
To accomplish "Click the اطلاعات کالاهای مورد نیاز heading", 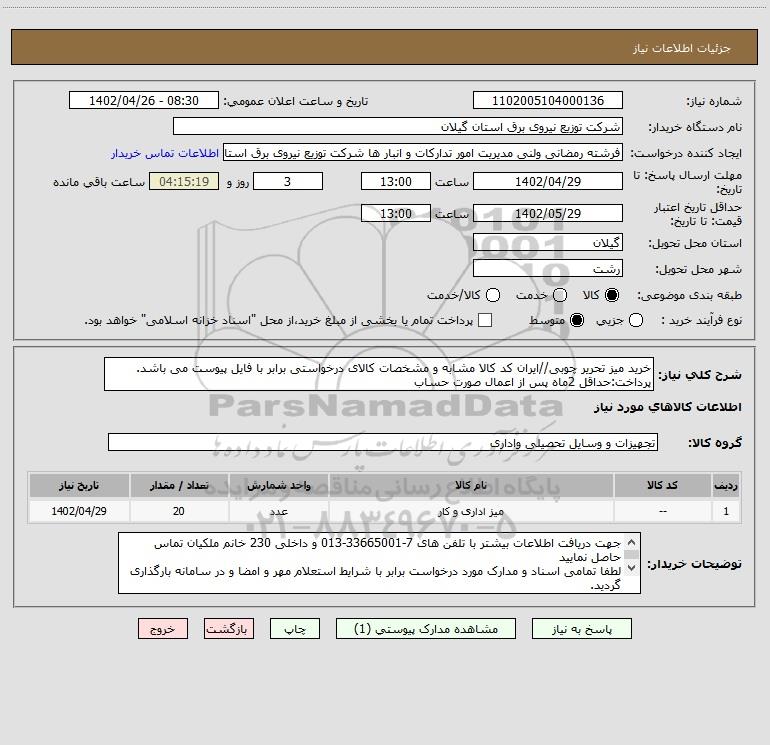I will pyautogui.click(x=667, y=407).
